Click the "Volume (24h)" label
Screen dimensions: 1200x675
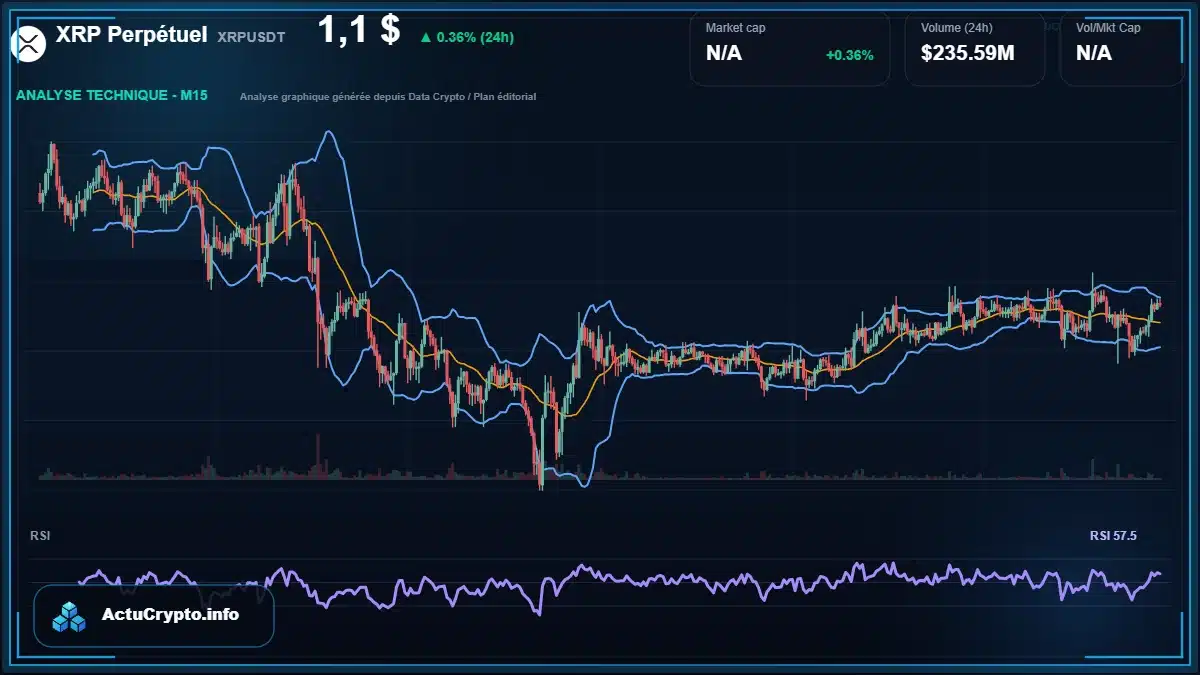click(x=955, y=28)
